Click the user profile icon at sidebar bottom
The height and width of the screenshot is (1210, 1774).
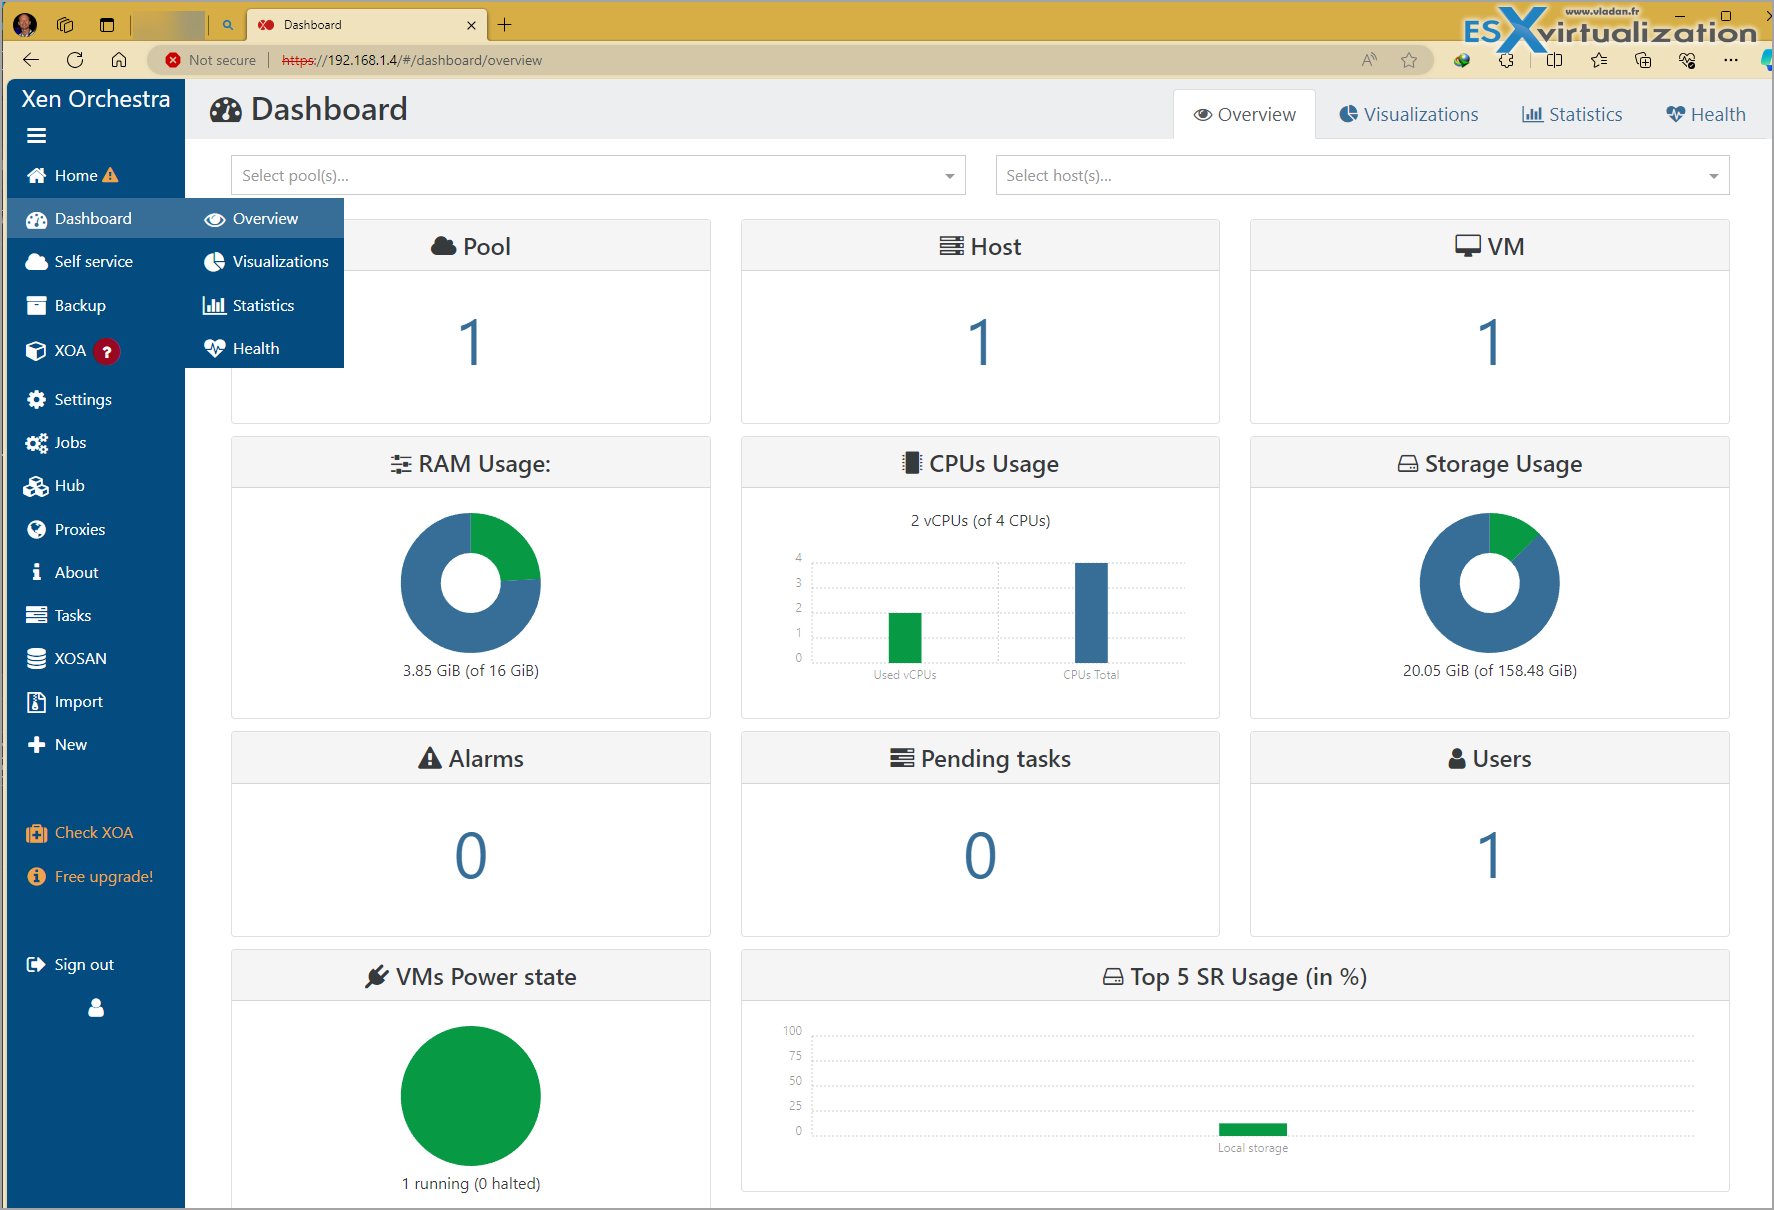coord(95,1008)
